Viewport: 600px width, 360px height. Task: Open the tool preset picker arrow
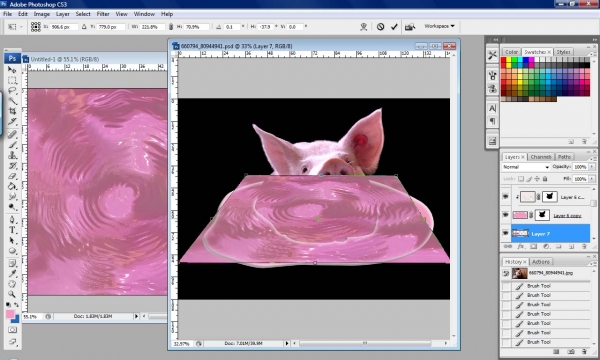[21, 27]
